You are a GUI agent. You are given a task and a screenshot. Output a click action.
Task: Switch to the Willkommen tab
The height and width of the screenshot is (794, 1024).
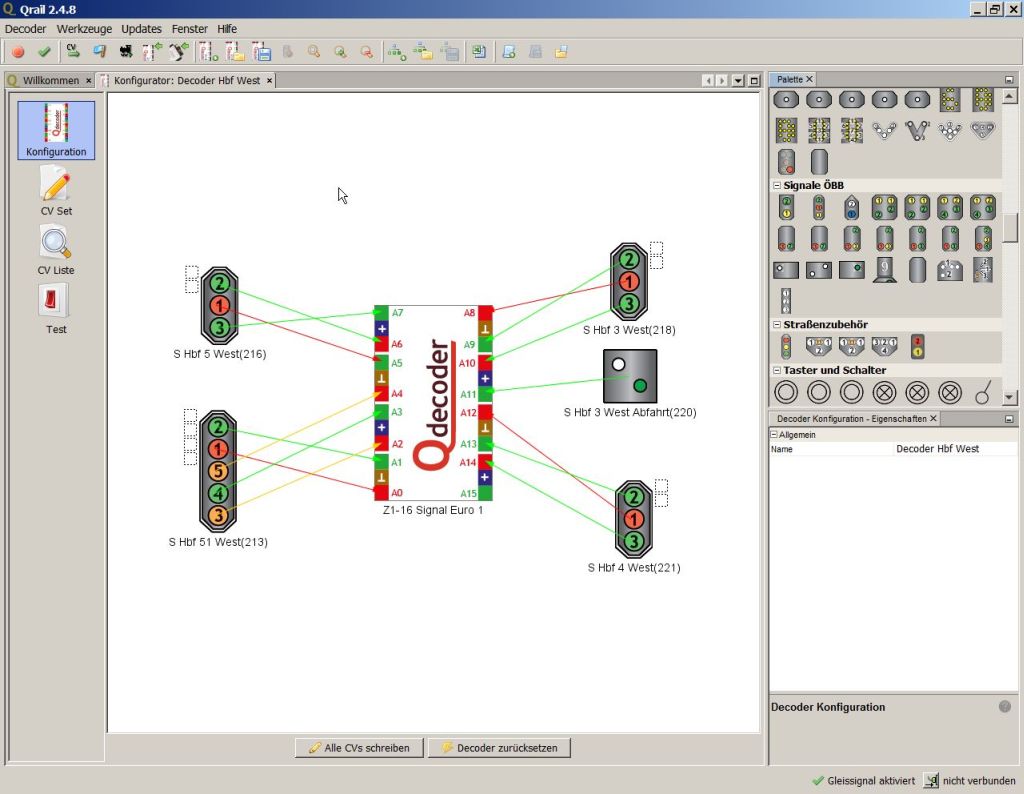point(50,80)
